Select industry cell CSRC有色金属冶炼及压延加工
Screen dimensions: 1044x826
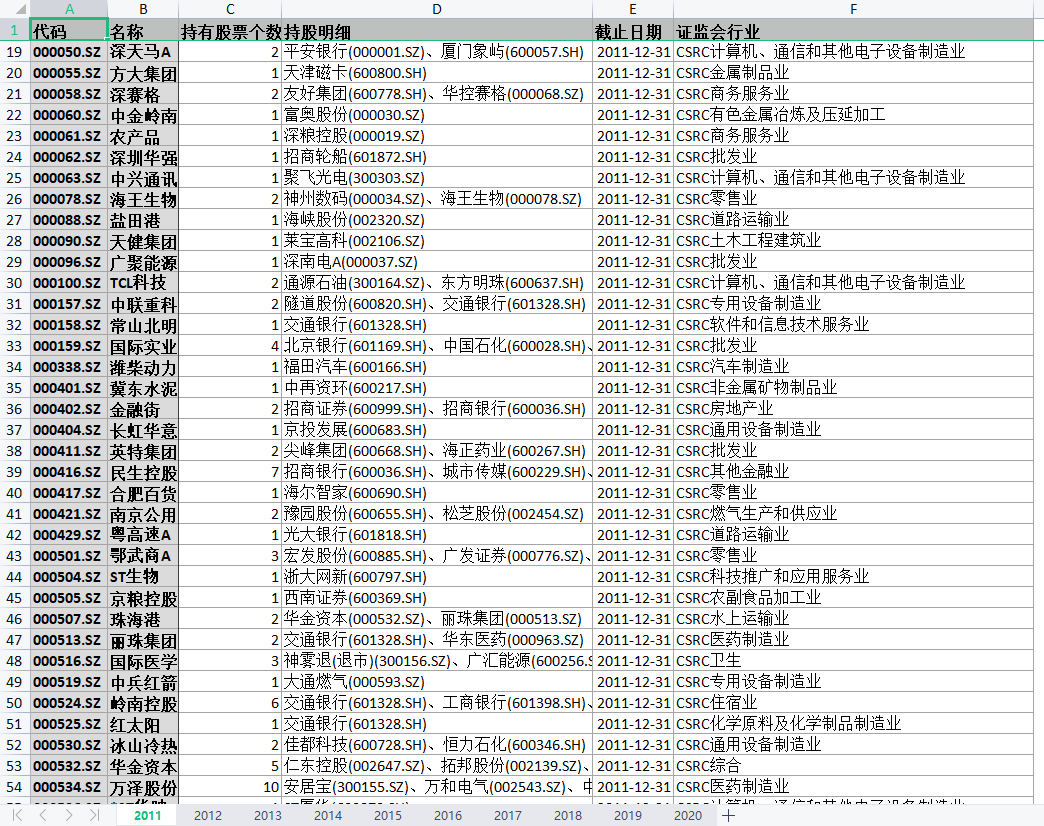click(854, 115)
